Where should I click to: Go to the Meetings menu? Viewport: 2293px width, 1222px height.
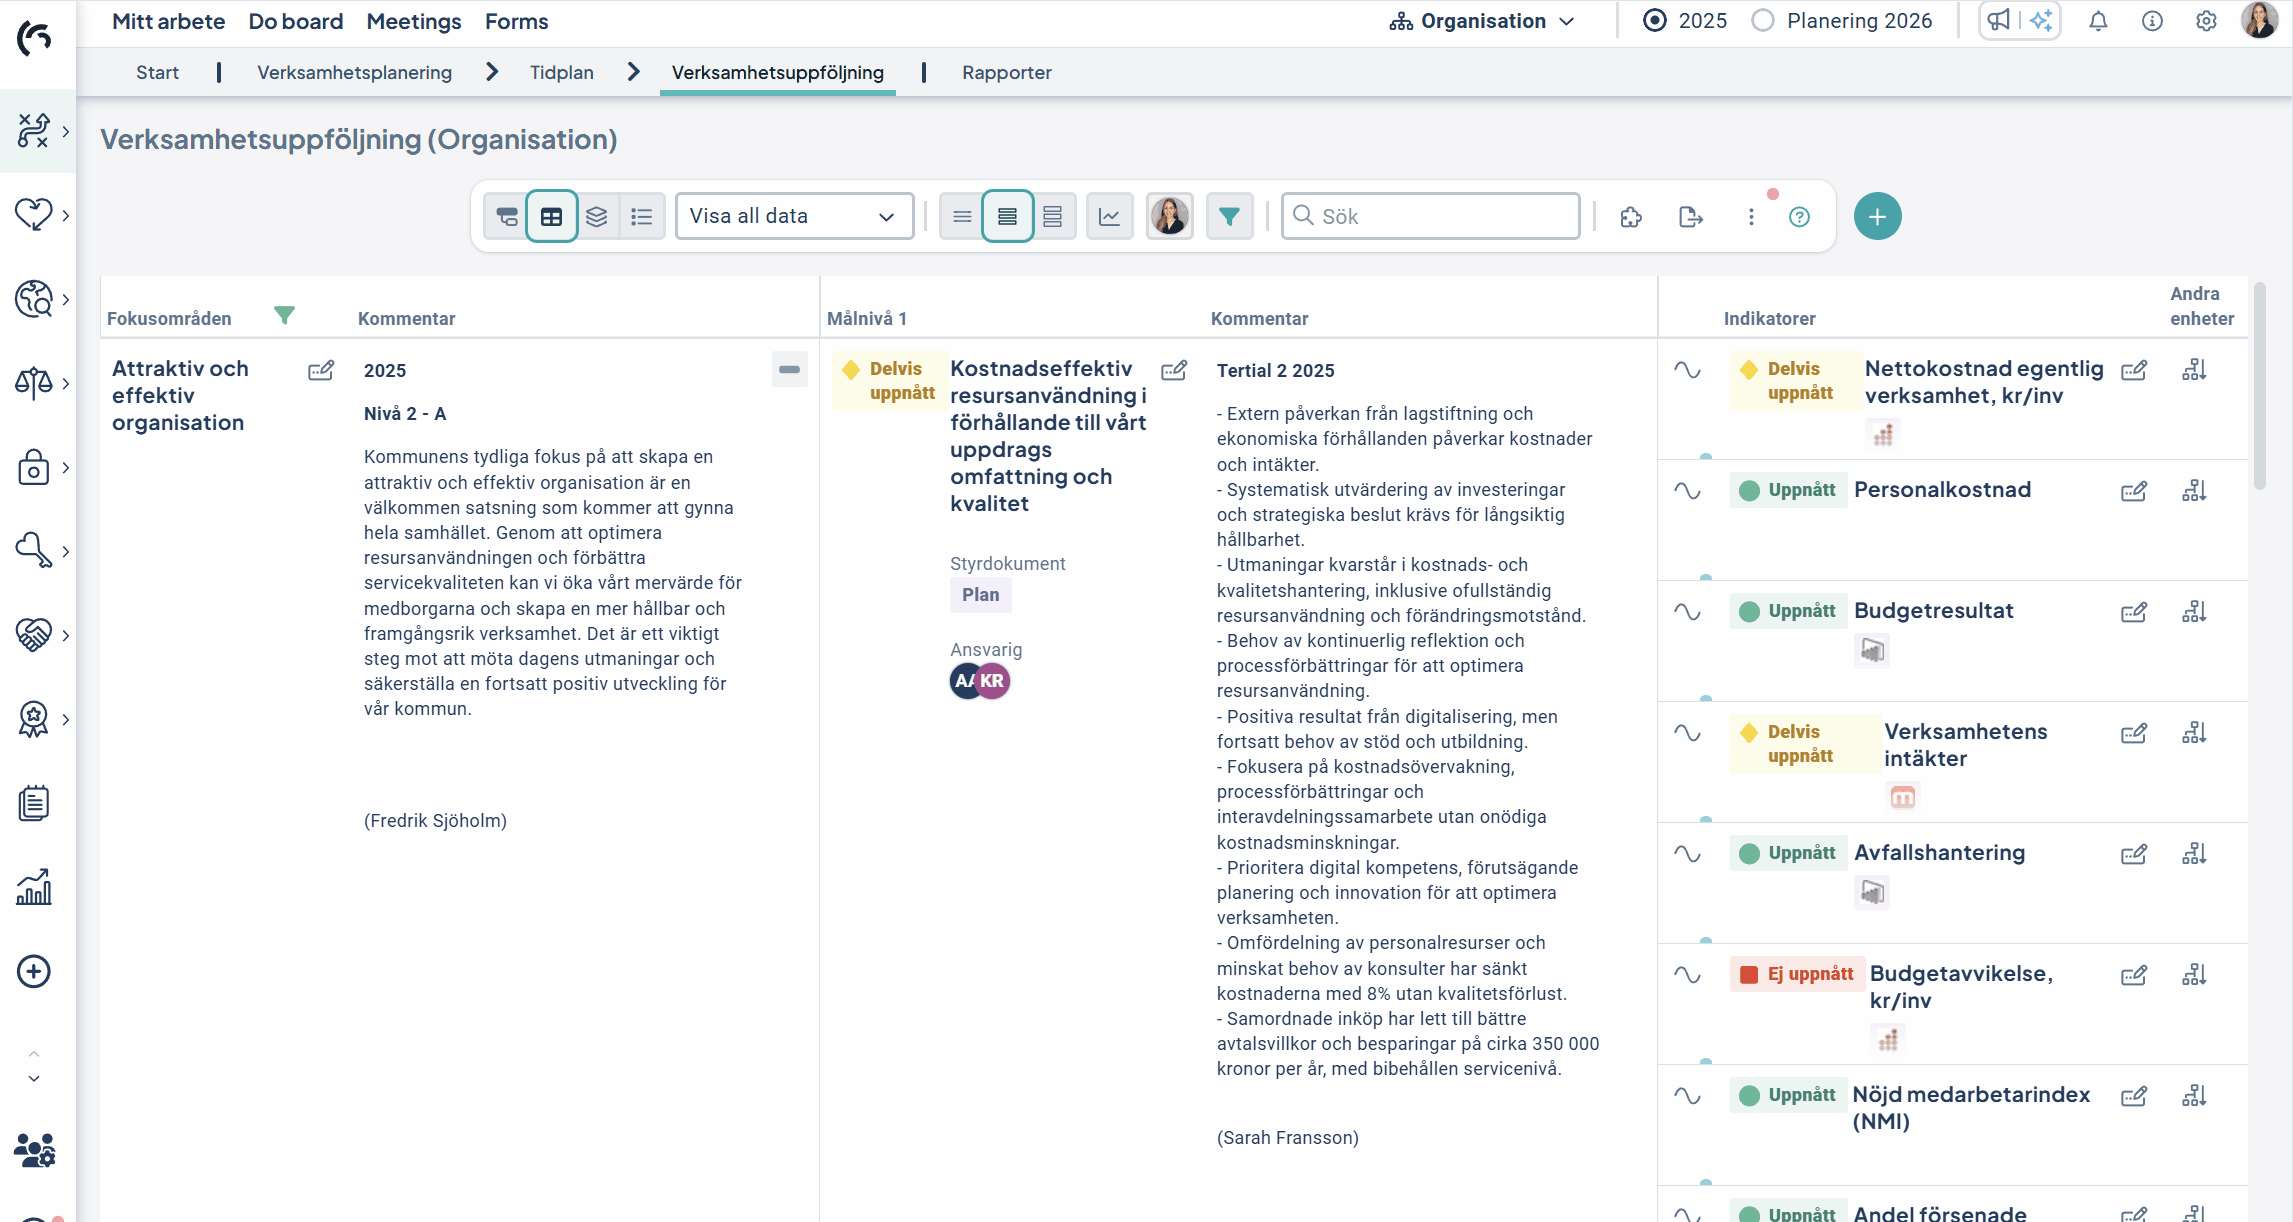[413, 21]
